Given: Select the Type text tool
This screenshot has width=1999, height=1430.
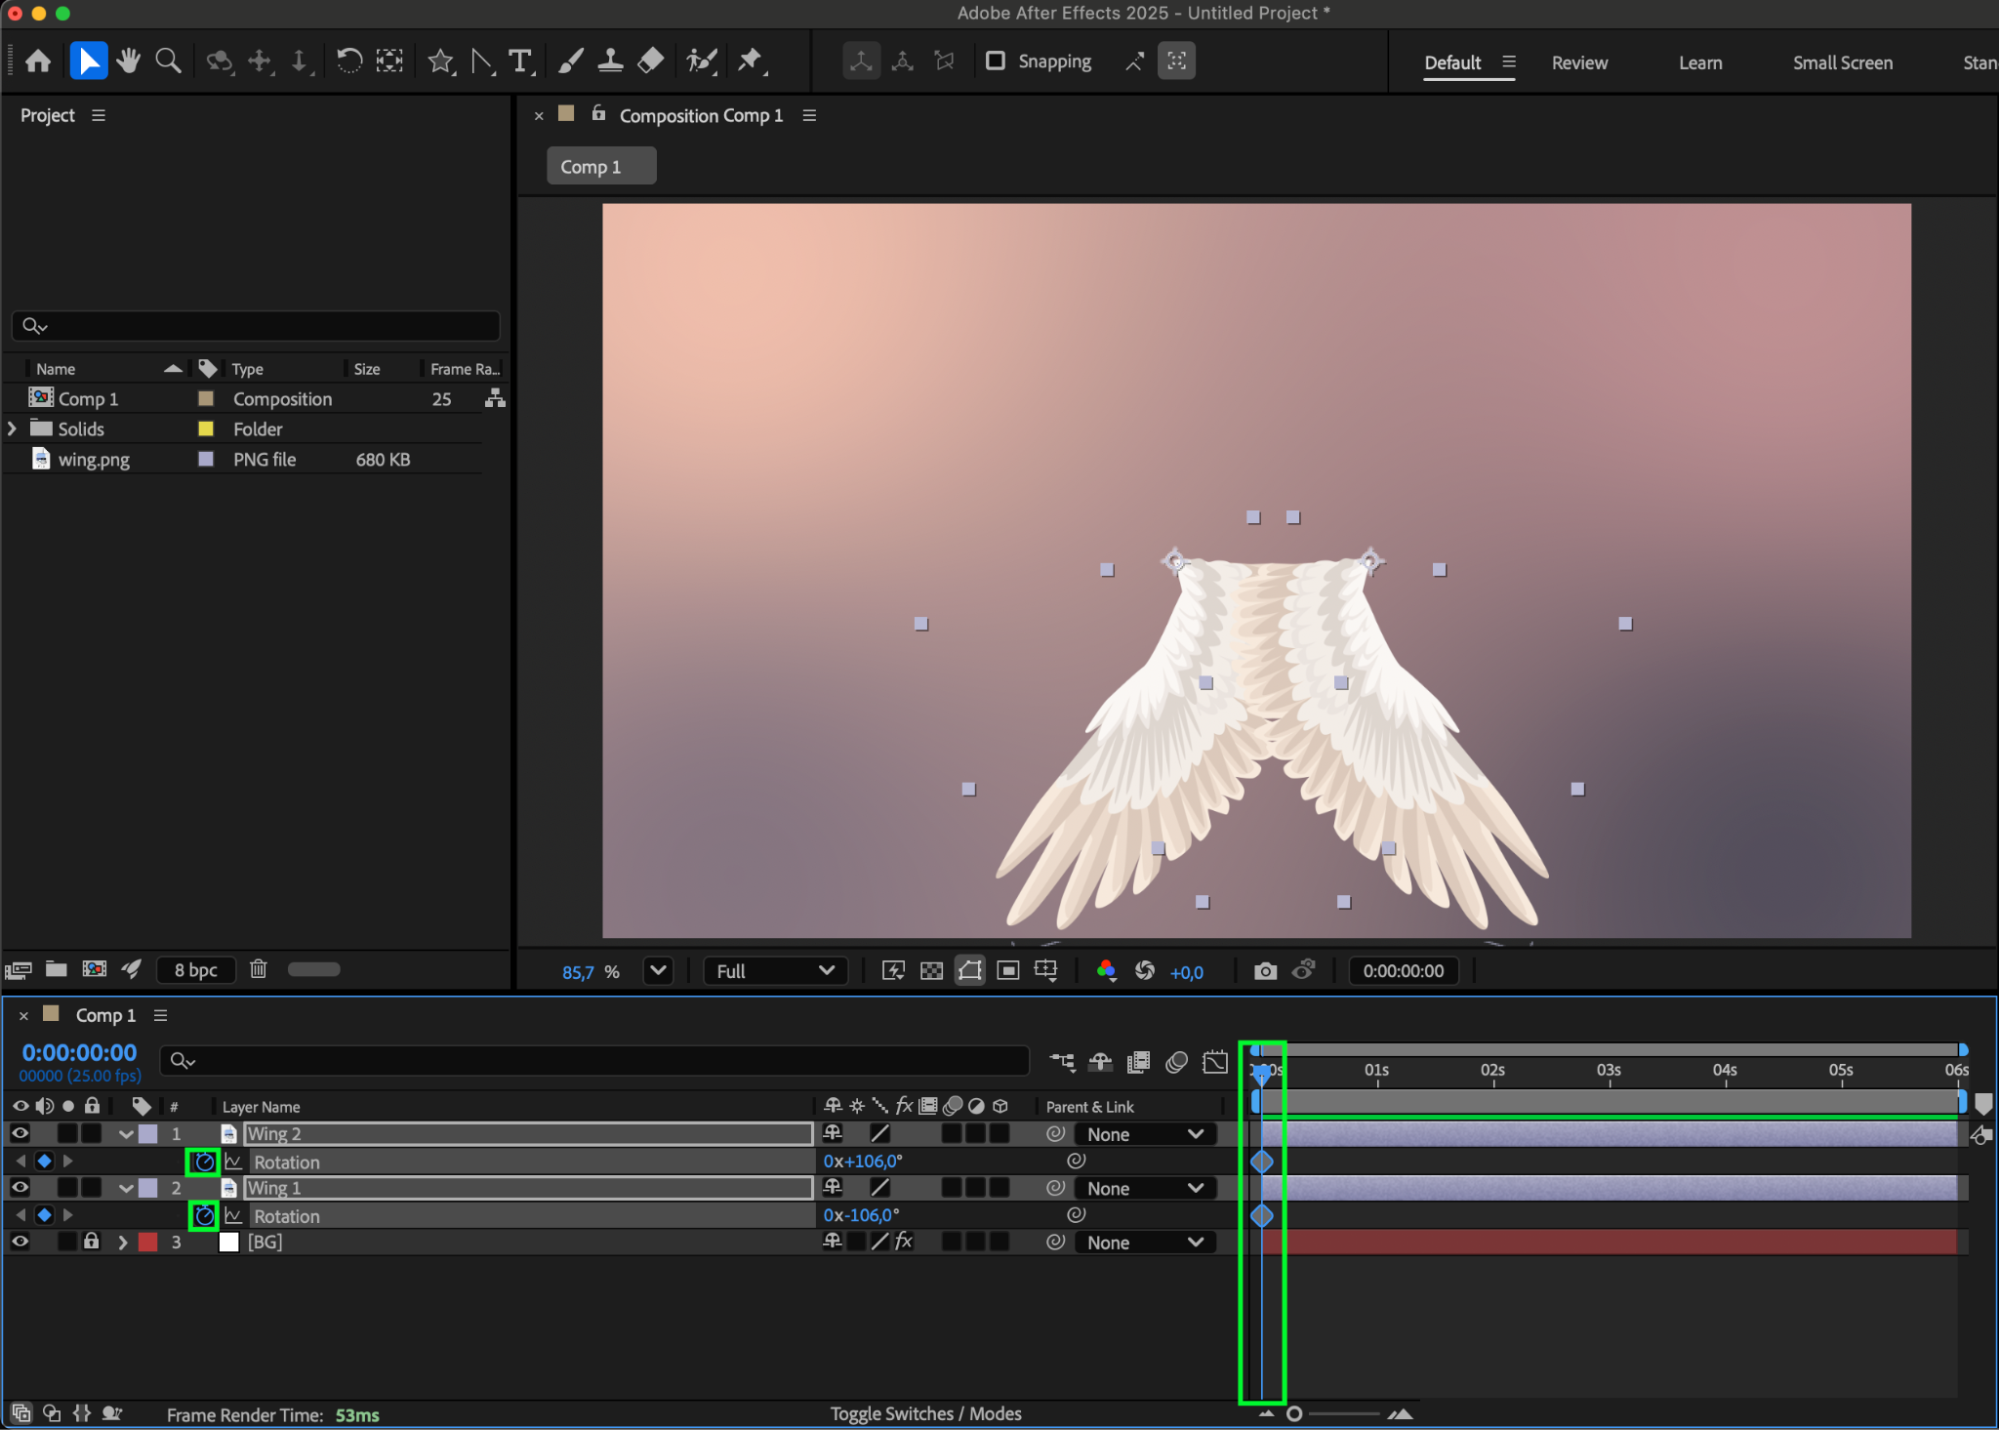Looking at the screenshot, I should 520,62.
